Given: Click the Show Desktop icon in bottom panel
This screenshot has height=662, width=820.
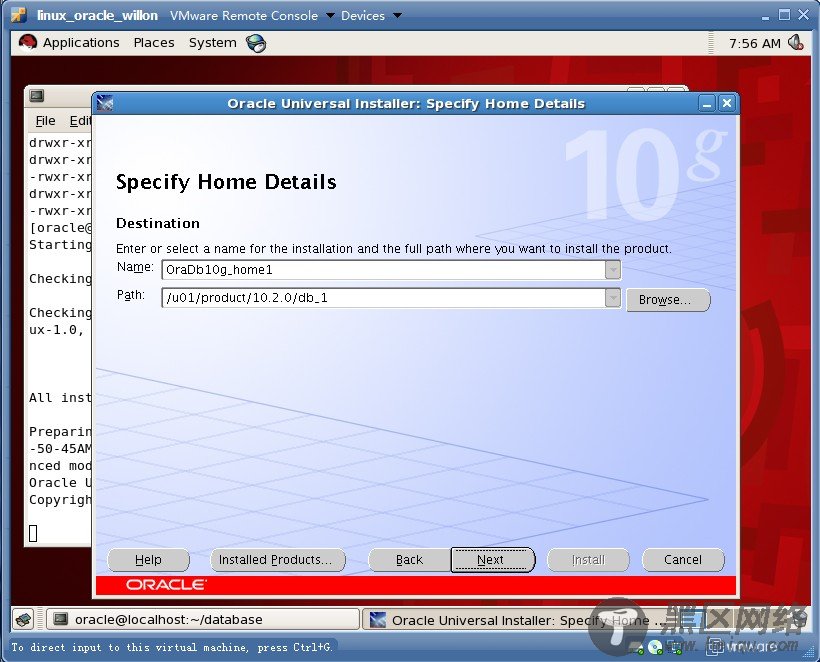Looking at the screenshot, I should [24, 620].
